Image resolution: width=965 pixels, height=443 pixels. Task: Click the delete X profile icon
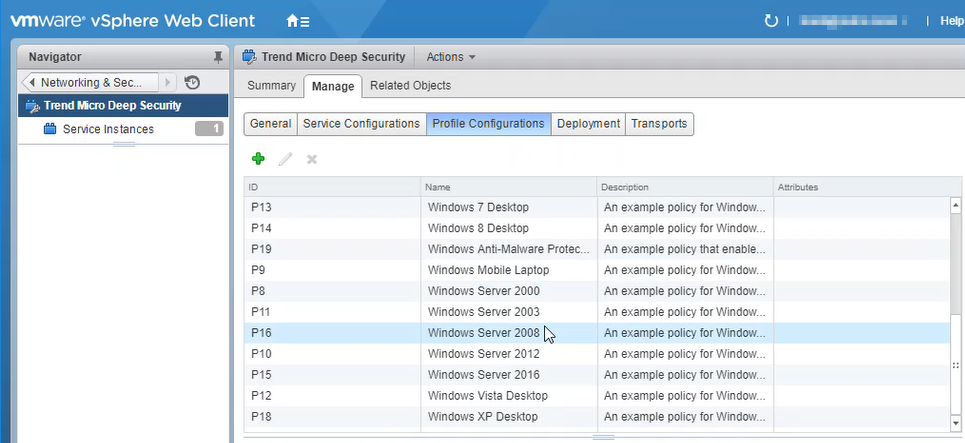pos(312,159)
